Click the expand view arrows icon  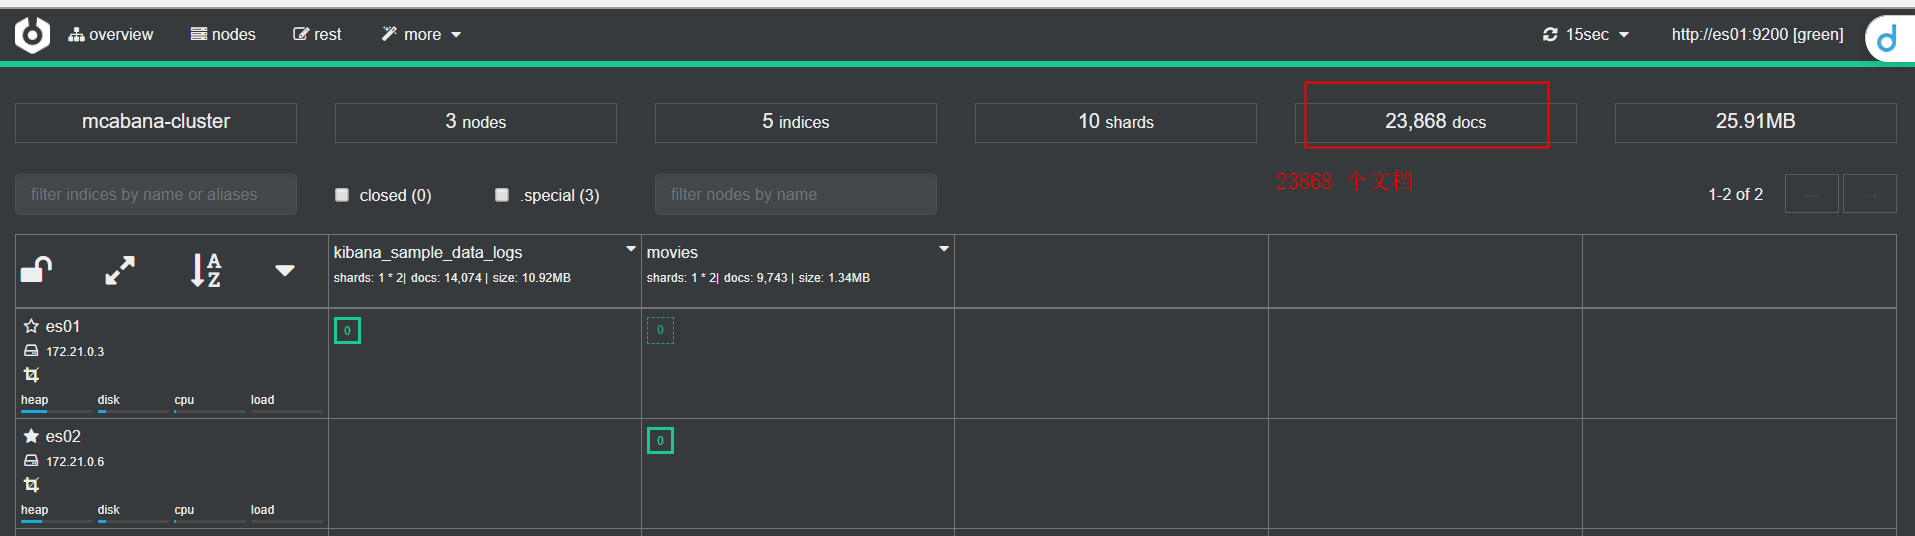tap(120, 270)
